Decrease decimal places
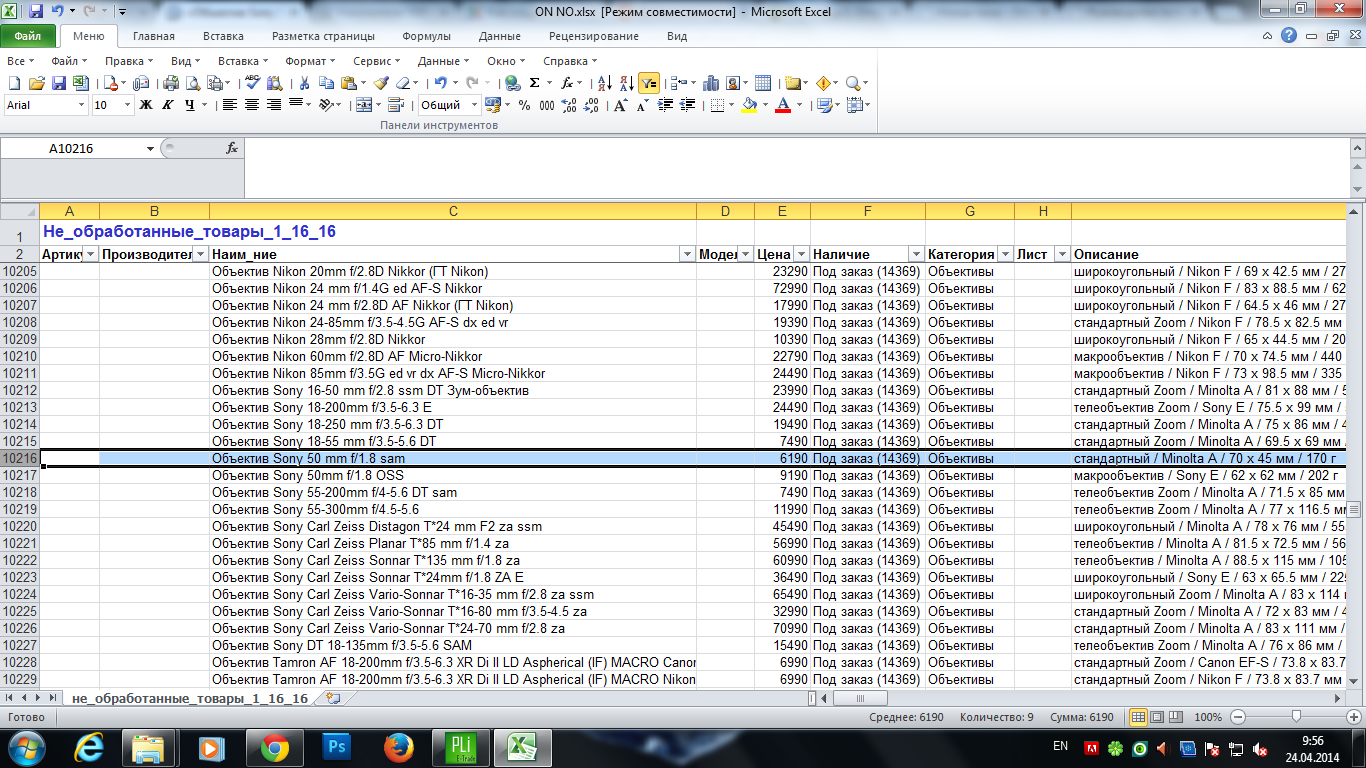 (591, 105)
